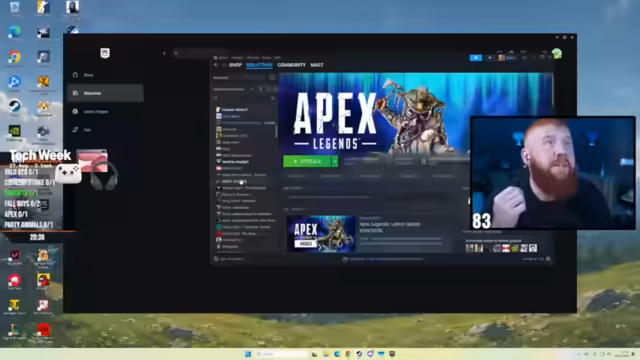Expand the library filter dropdown in Steam
The width and height of the screenshot is (640, 360).
[252, 89]
